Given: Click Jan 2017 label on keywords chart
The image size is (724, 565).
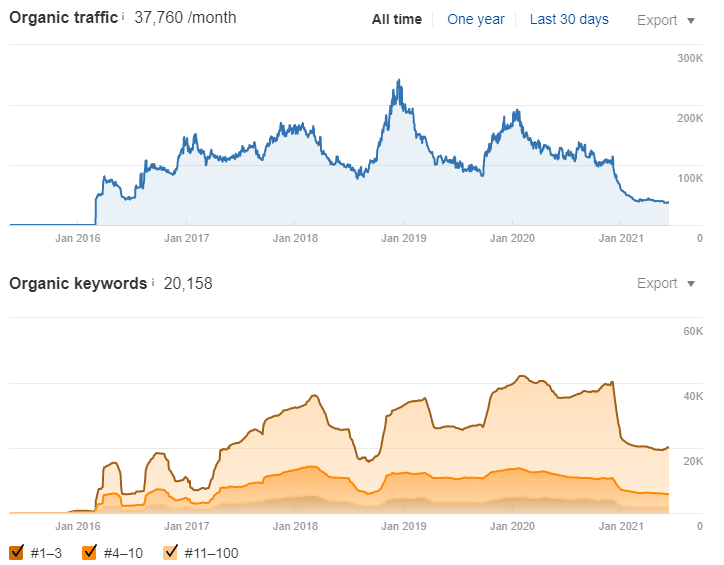Looking at the screenshot, I should click(x=187, y=526).
